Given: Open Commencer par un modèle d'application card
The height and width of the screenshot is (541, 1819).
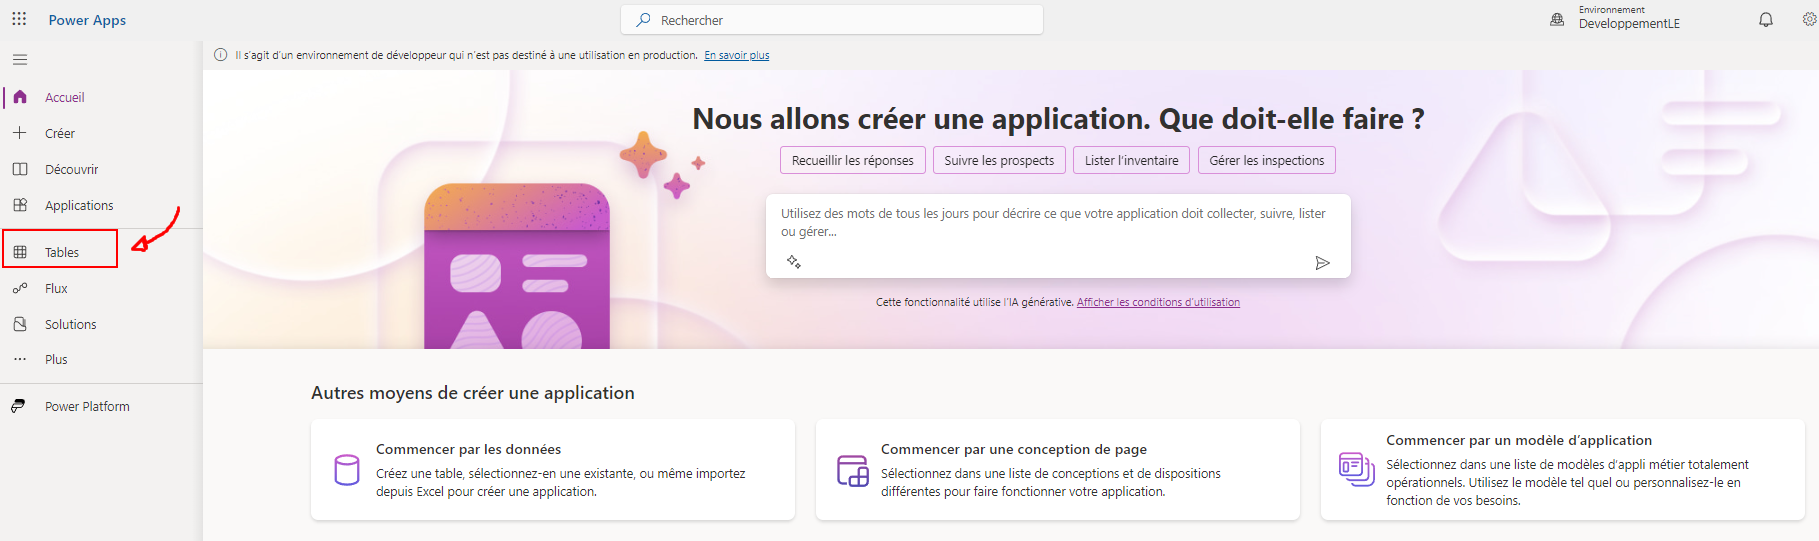Looking at the screenshot, I should coord(1563,470).
